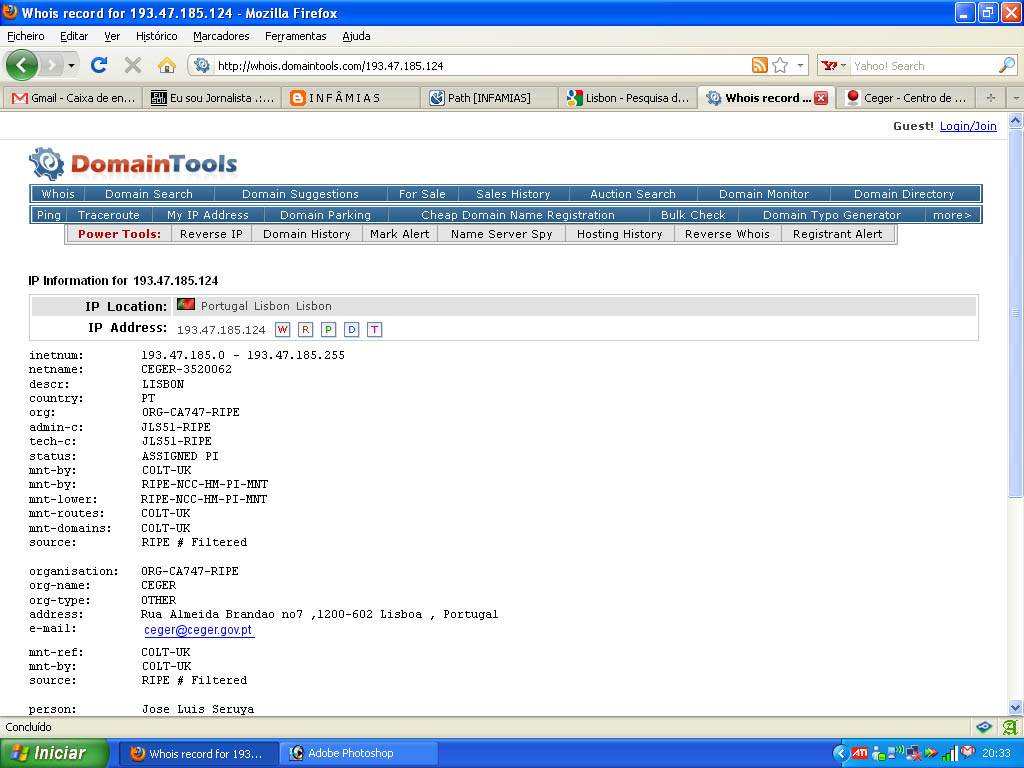Click the W whois icon next to IP
Screen dimensions: 1024x768
(x=282, y=329)
